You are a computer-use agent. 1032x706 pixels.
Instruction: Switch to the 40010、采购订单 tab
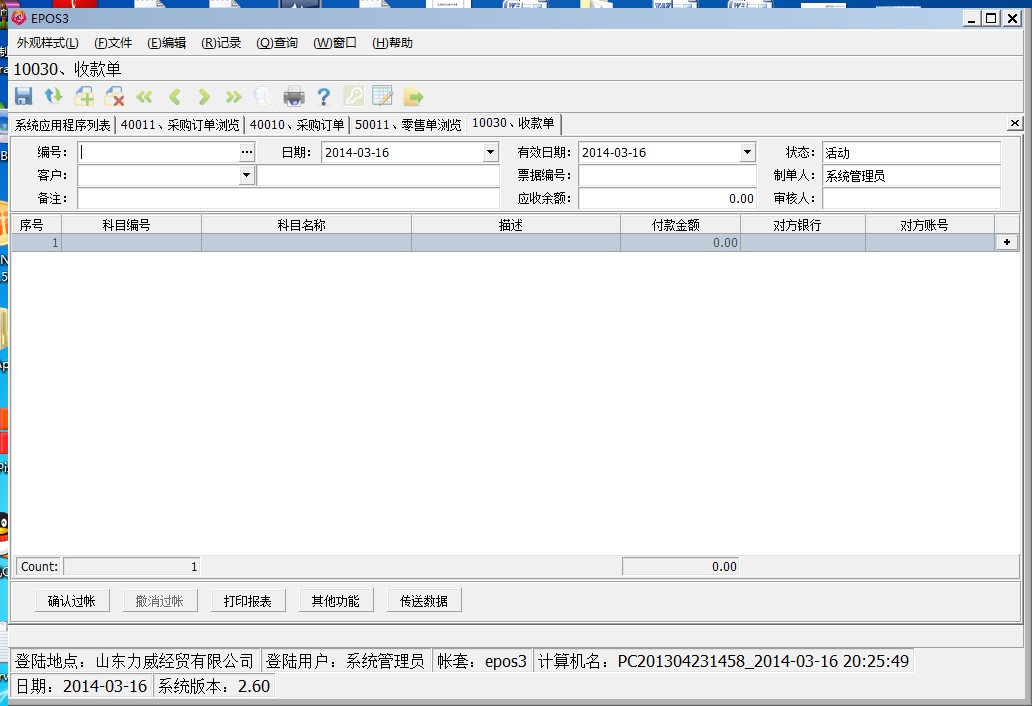(297, 125)
